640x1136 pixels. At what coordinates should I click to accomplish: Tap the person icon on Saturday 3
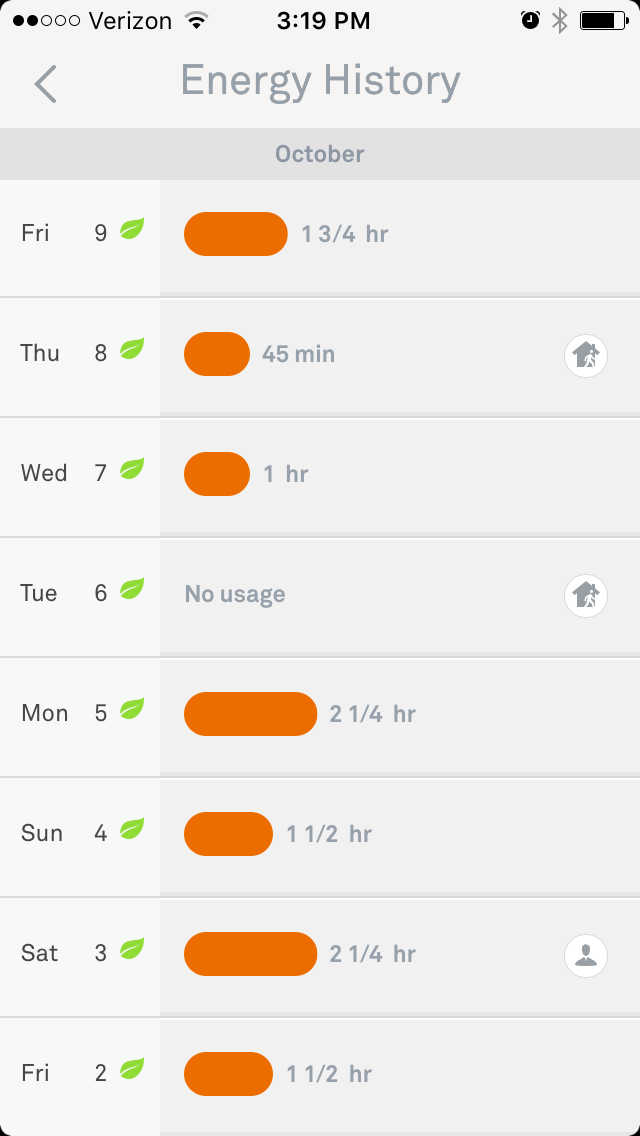[586, 955]
